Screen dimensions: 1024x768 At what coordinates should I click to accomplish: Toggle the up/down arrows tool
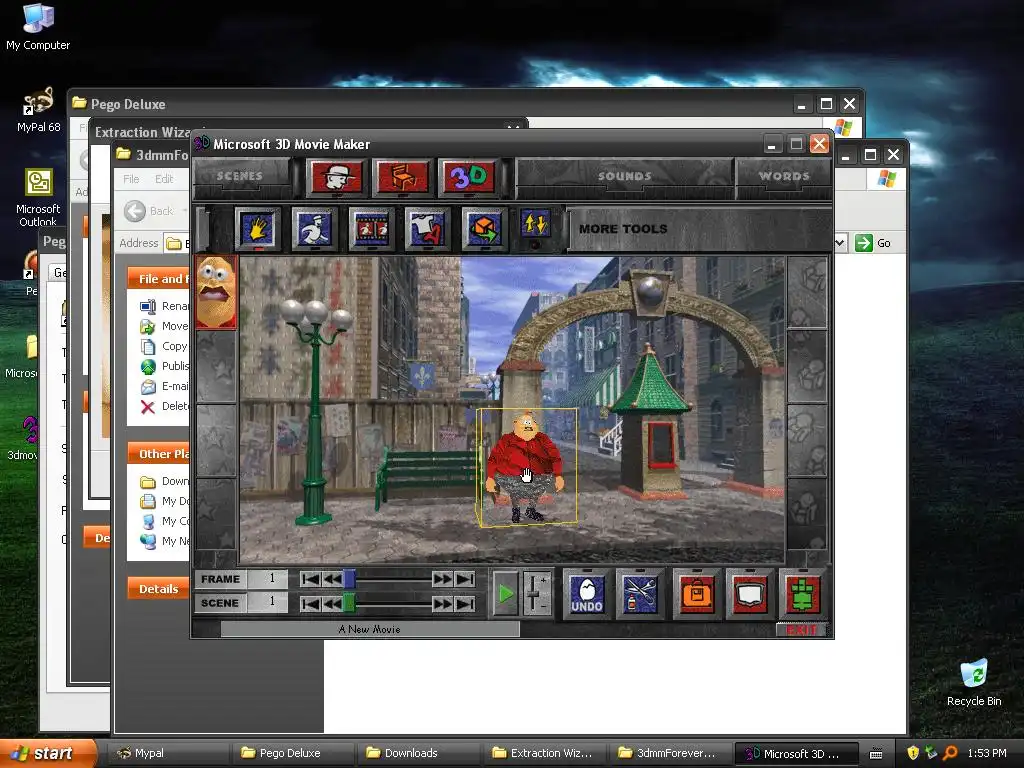(x=536, y=225)
